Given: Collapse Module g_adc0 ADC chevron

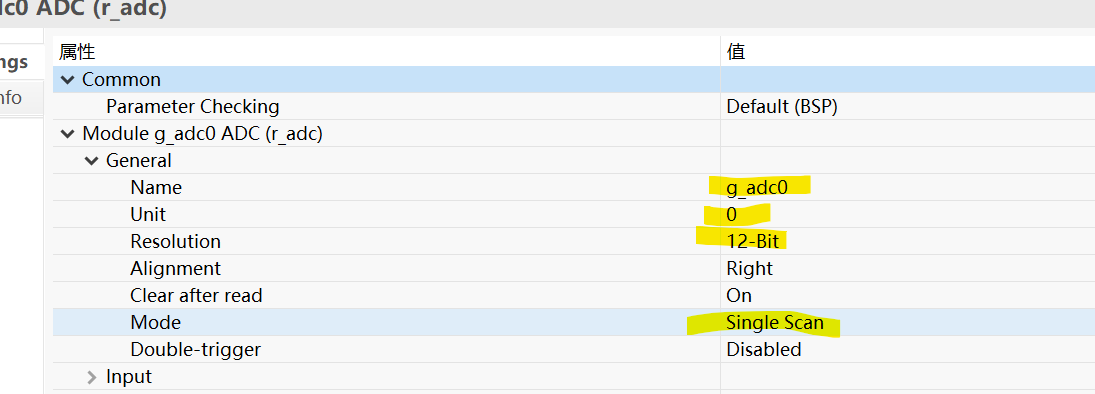Looking at the screenshot, I should [x=67, y=133].
